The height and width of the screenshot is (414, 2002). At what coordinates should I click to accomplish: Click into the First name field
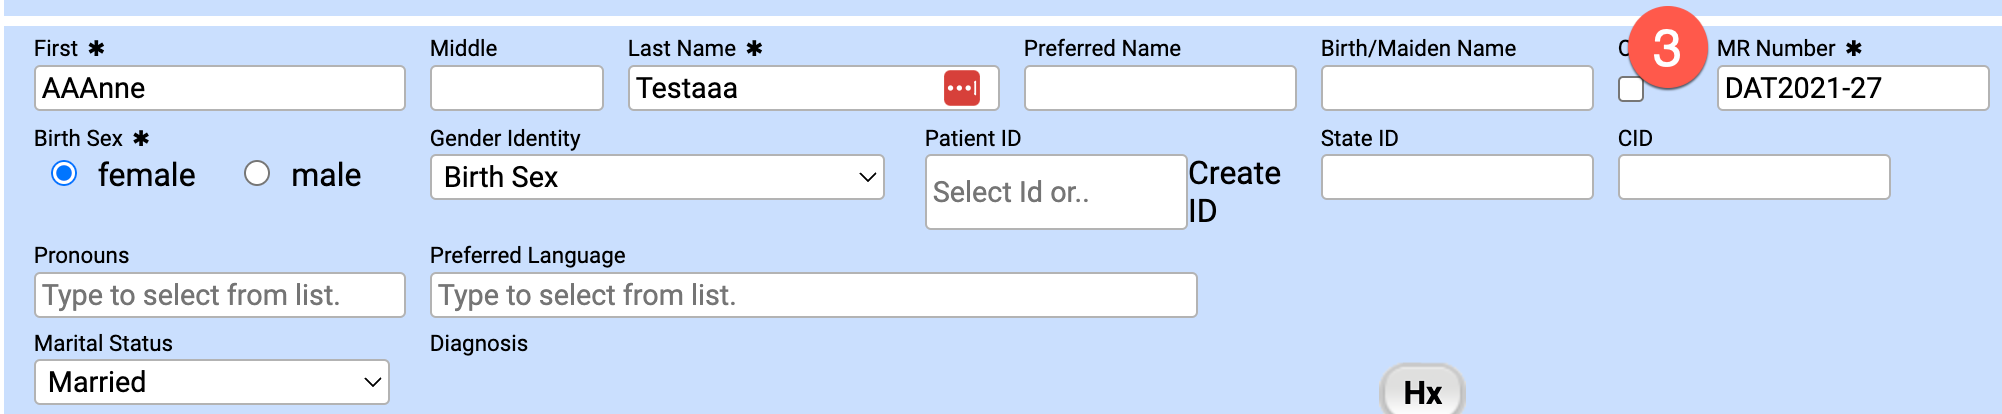pyautogui.click(x=219, y=88)
